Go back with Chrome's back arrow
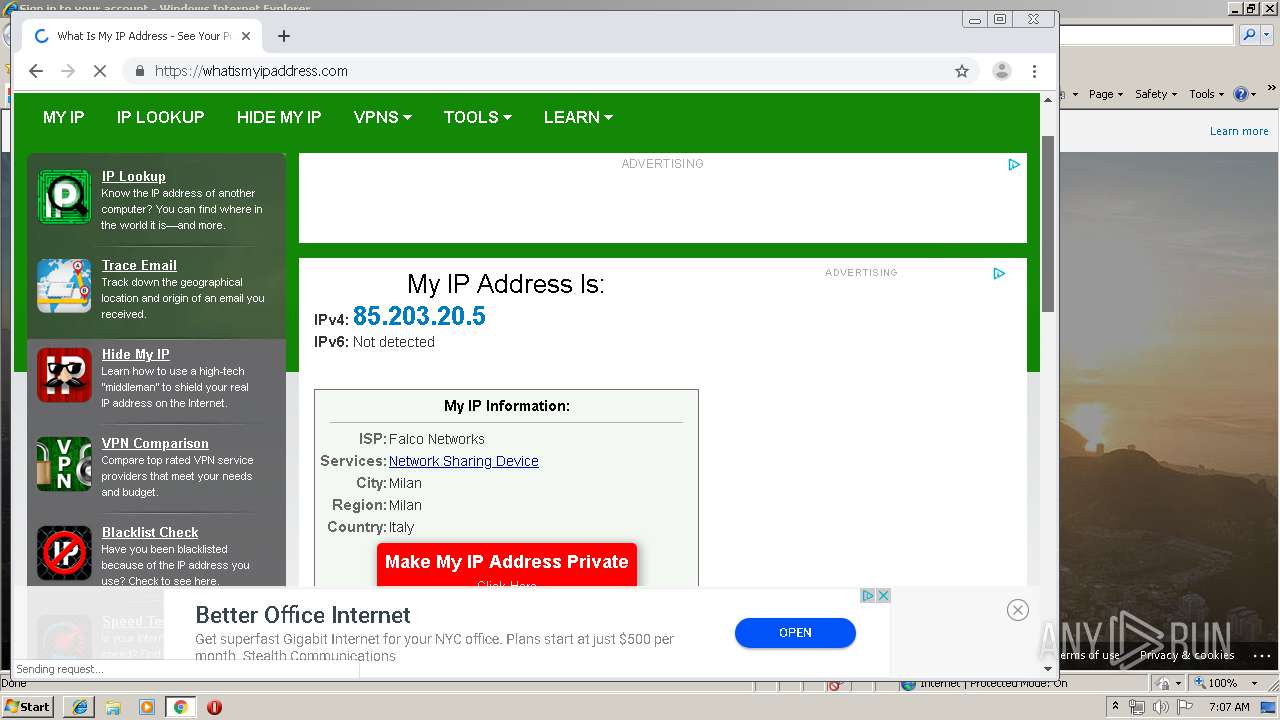 click(36, 71)
